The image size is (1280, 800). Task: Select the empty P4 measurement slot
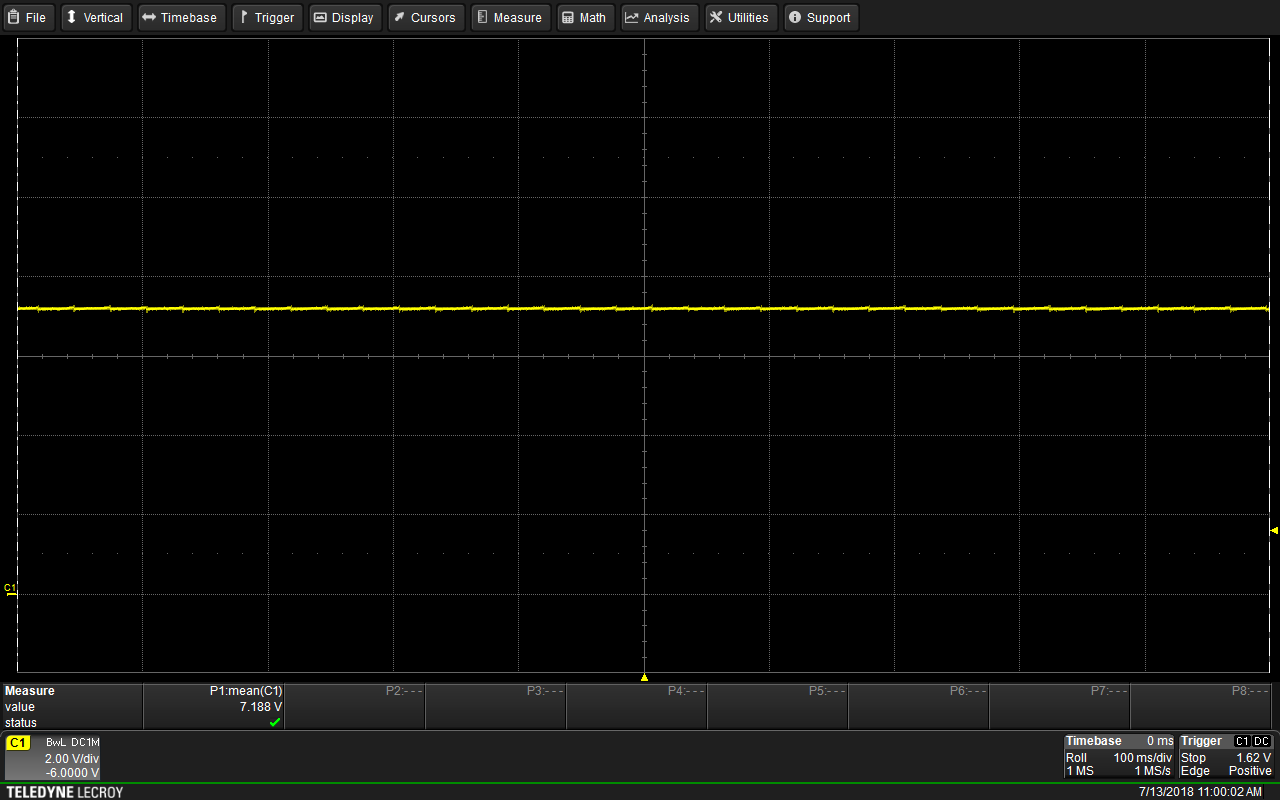637,706
